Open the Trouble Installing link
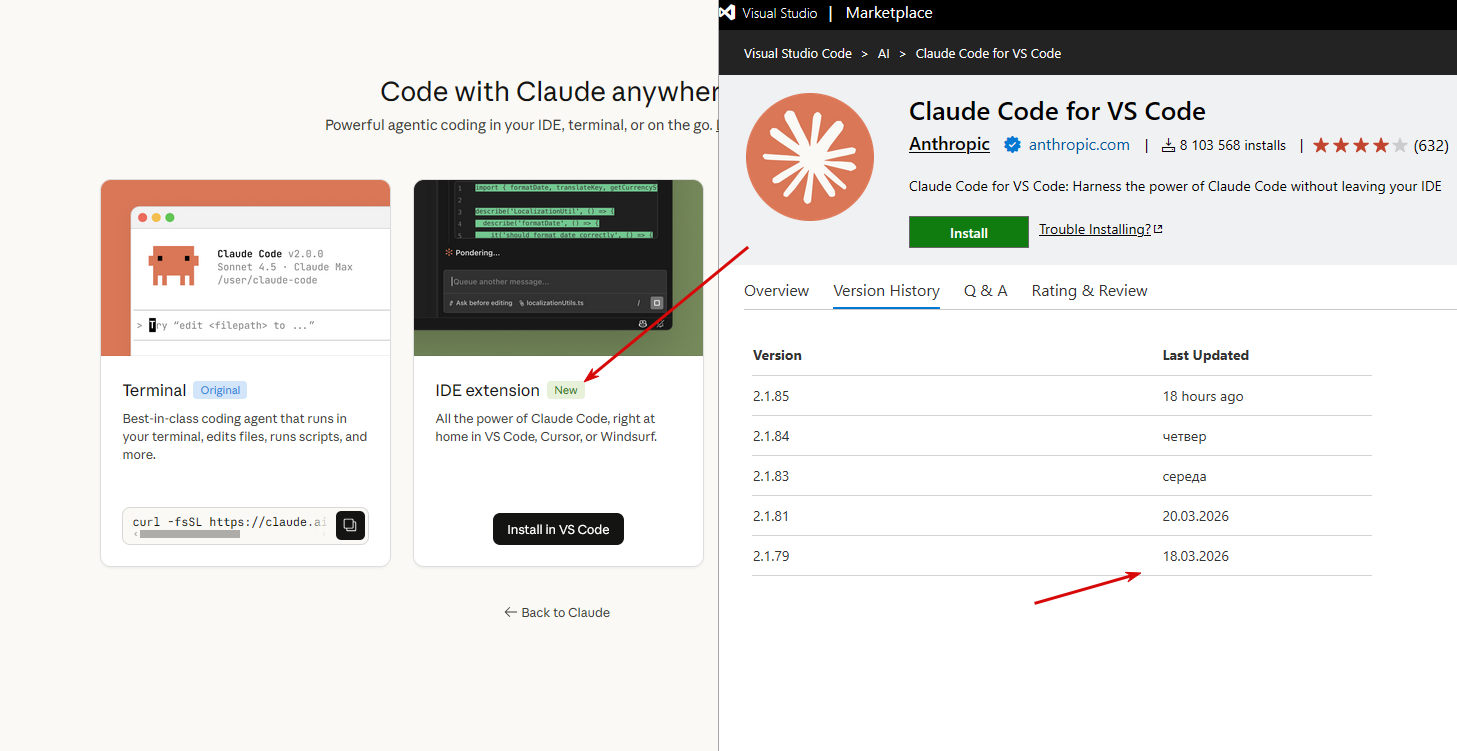Image resolution: width=1457 pixels, height=751 pixels. [x=1100, y=229]
